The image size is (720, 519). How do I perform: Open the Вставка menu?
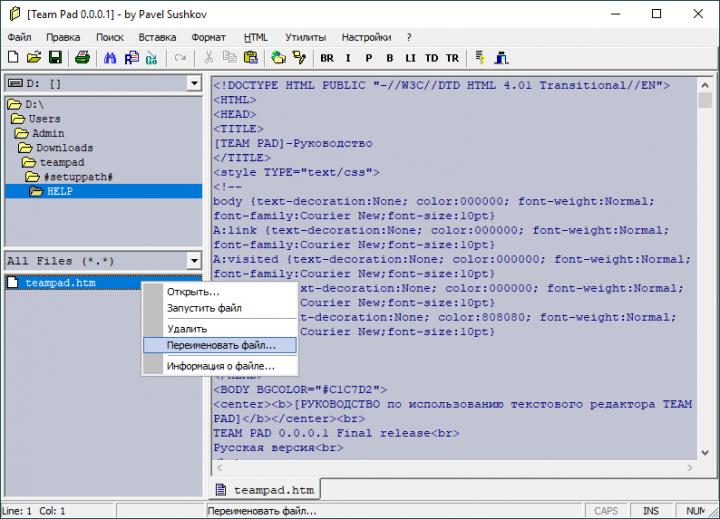(158, 37)
